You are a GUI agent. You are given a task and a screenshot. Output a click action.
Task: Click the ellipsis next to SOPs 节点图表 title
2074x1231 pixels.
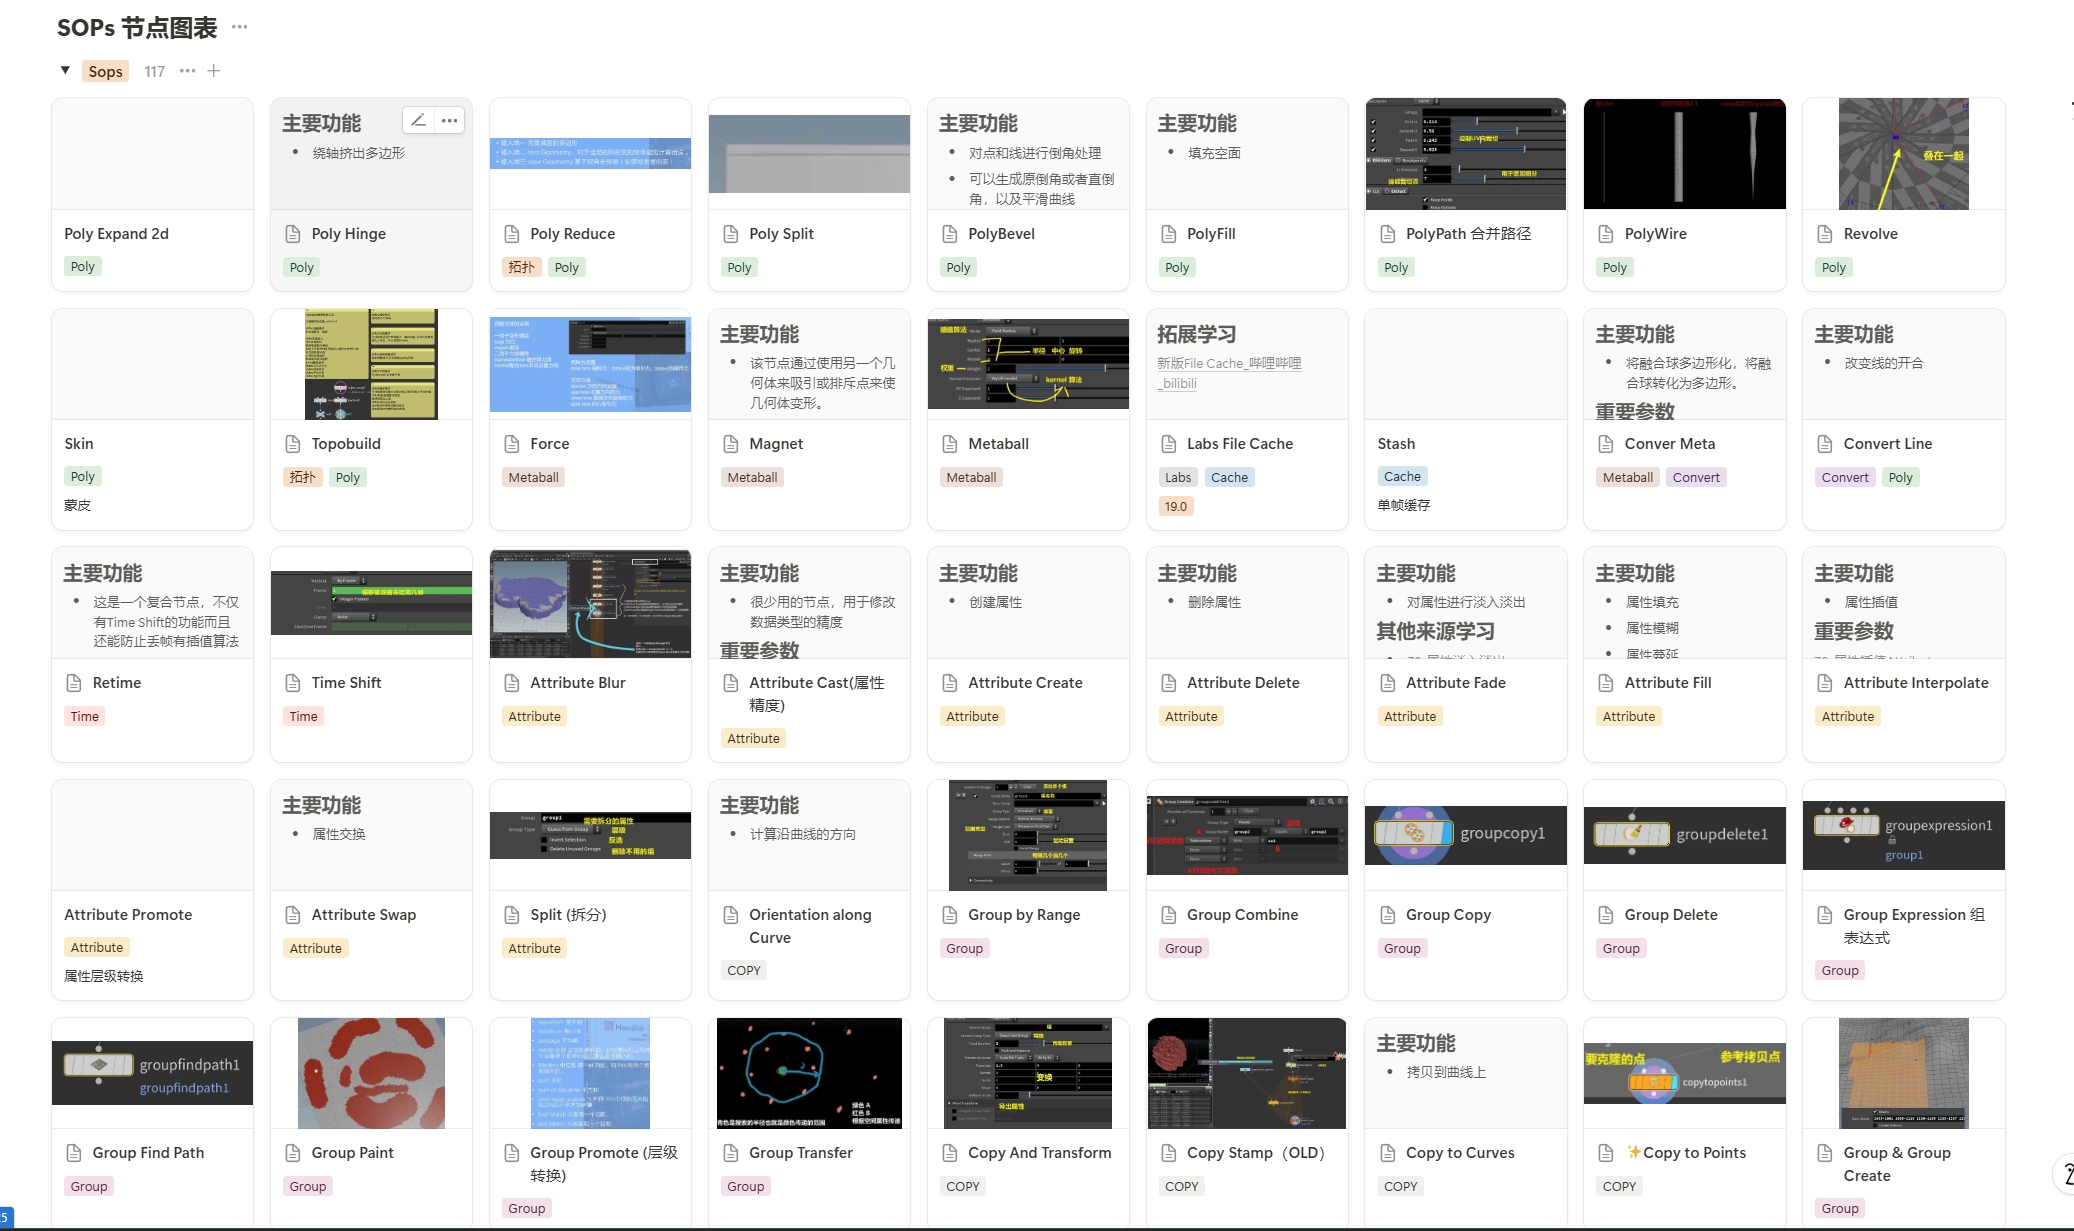239,27
